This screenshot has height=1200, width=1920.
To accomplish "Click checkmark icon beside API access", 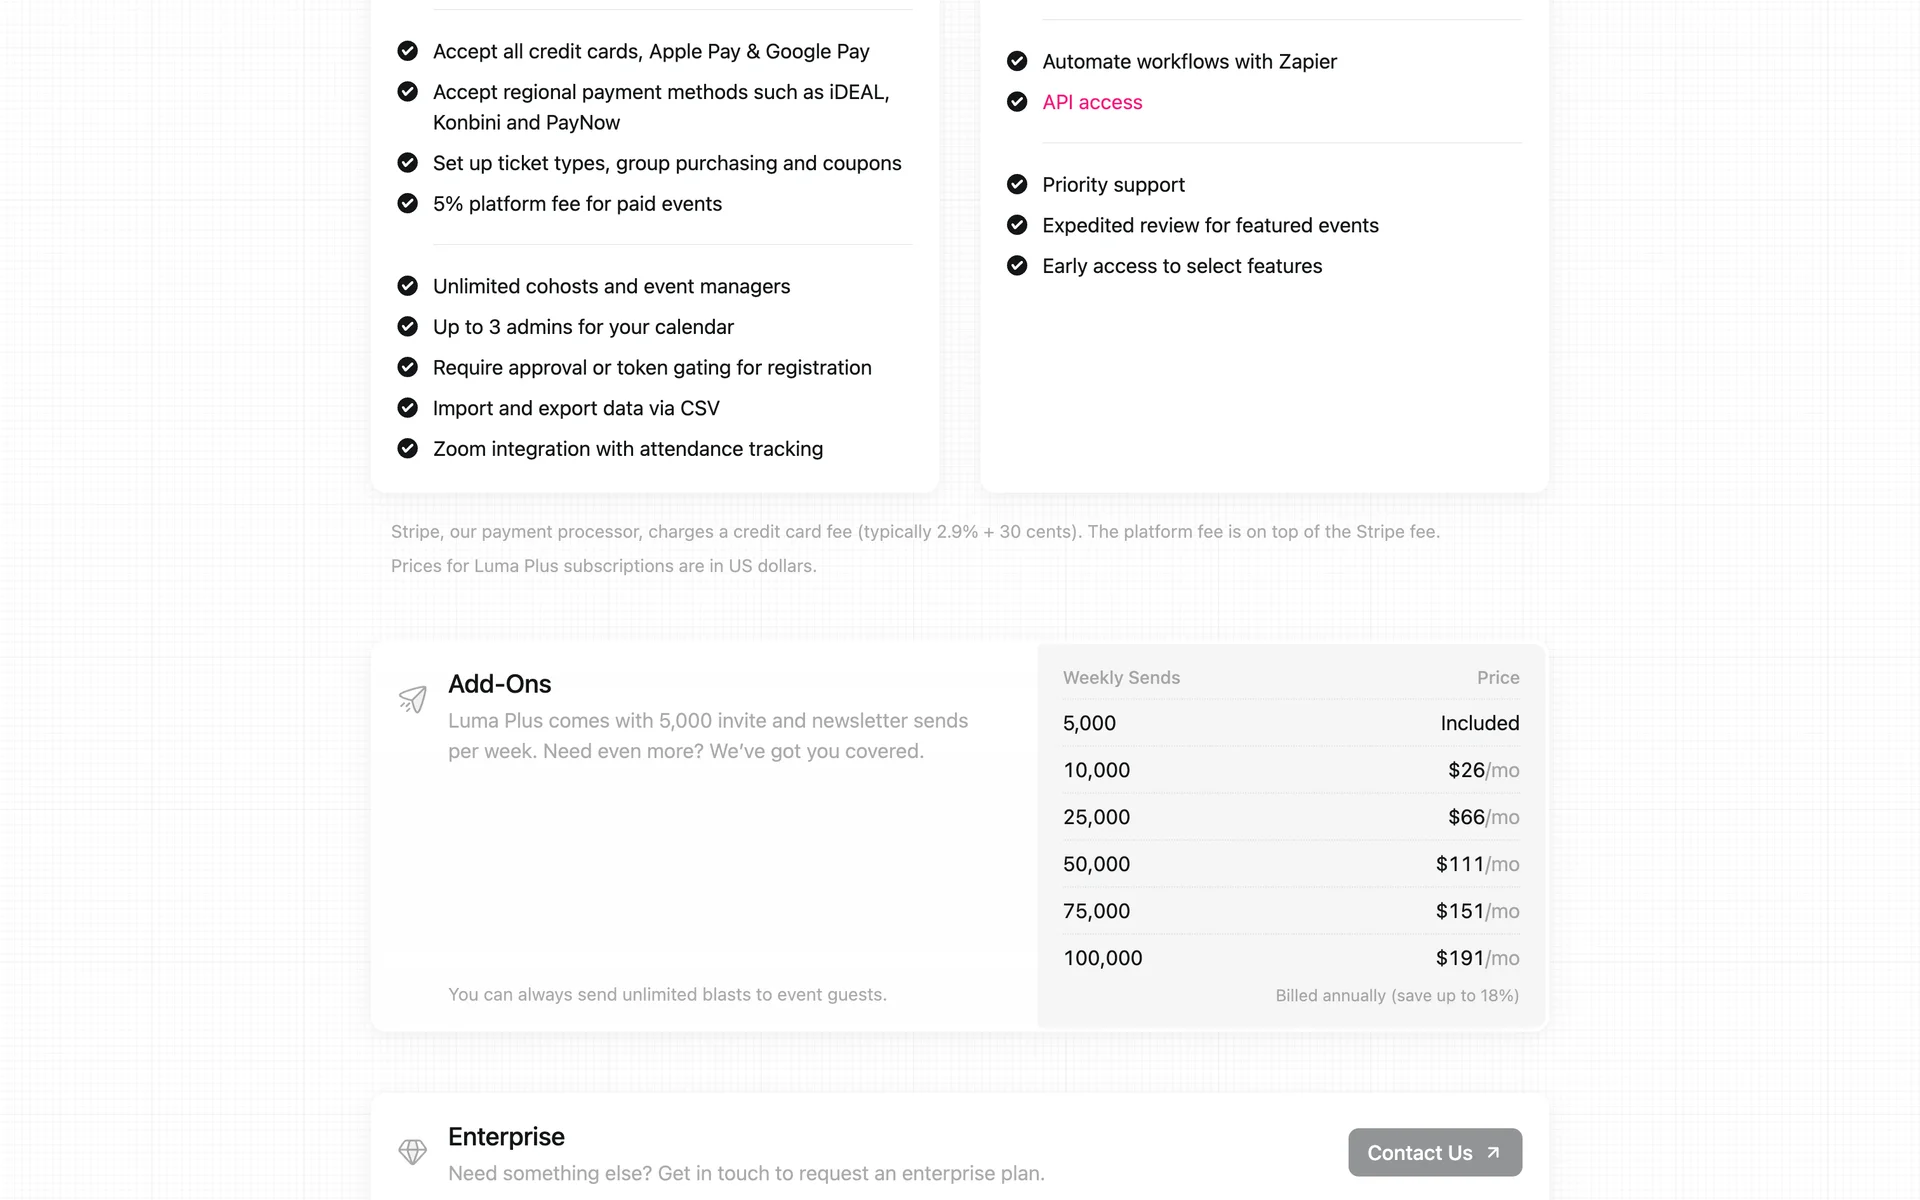I will pos(1017,102).
